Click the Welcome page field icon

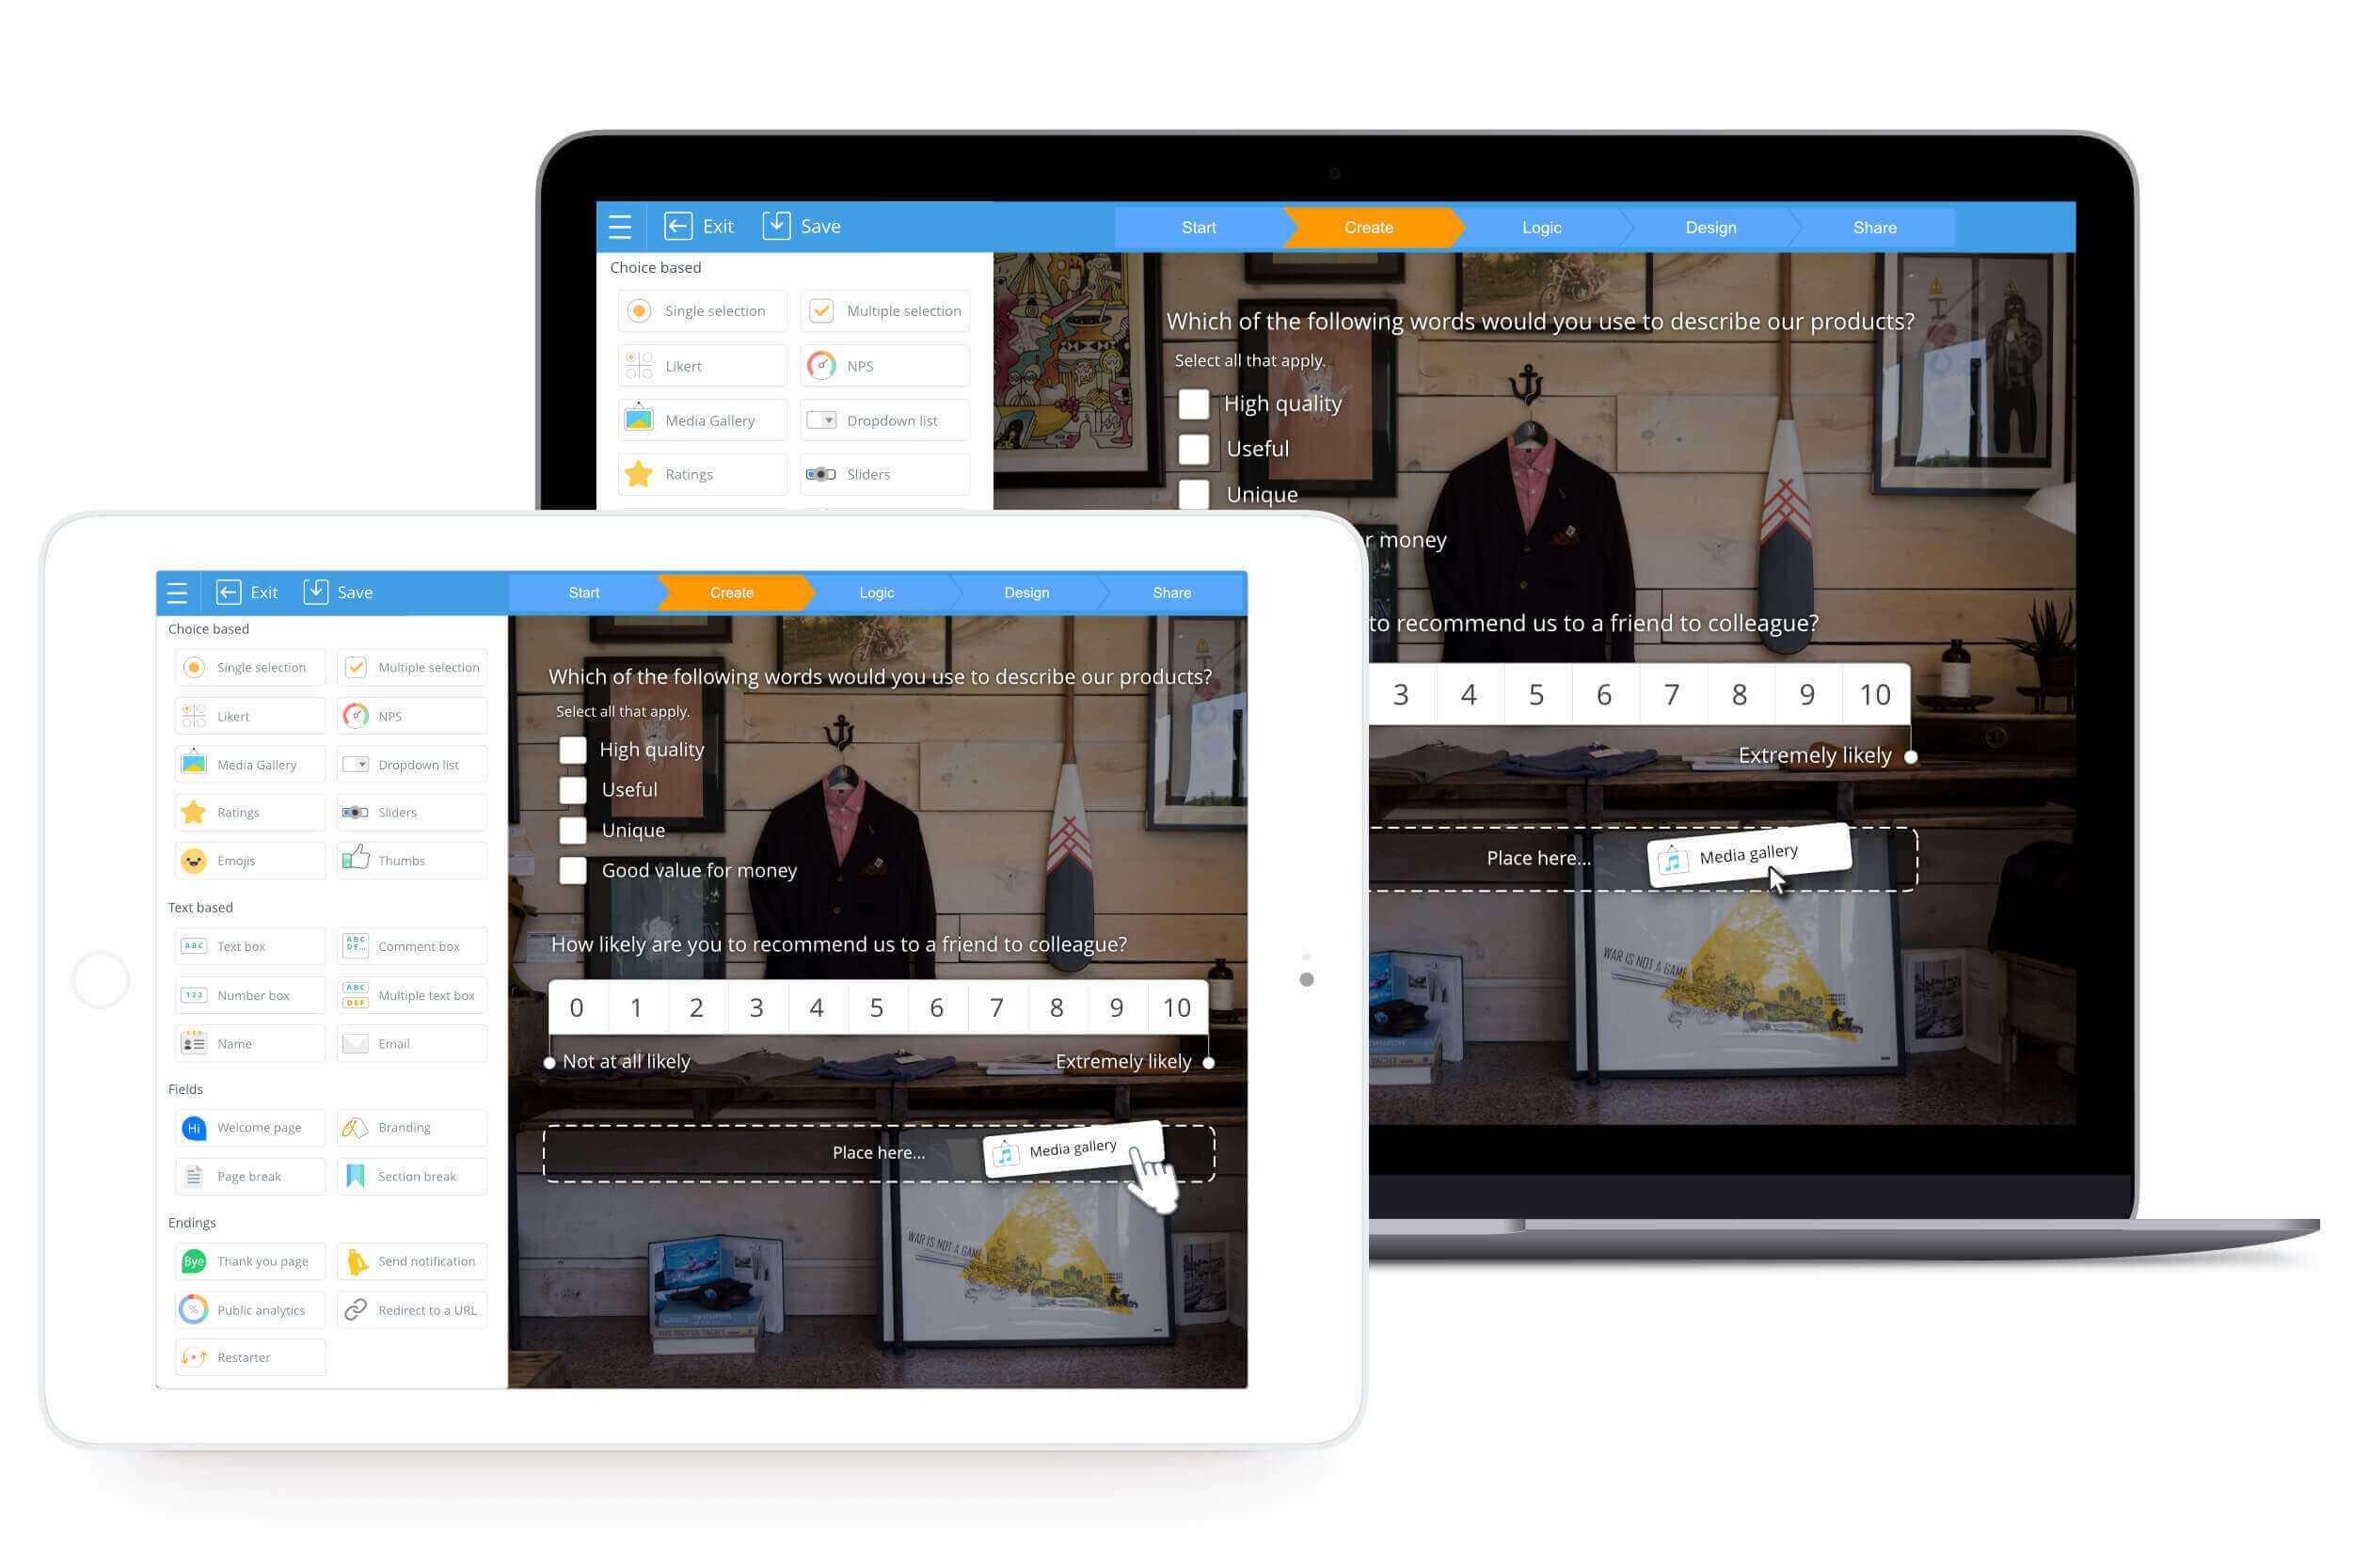[194, 1127]
